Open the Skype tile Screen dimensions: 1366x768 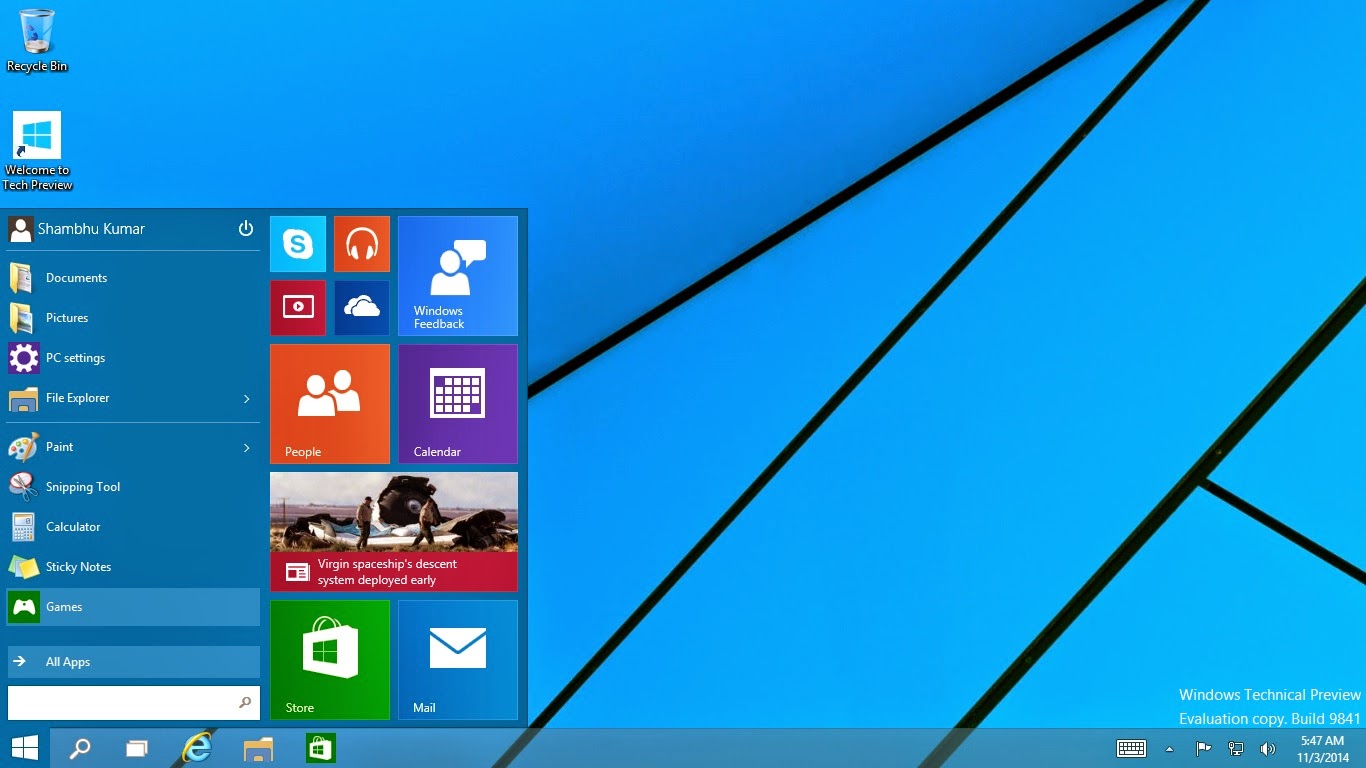click(298, 244)
